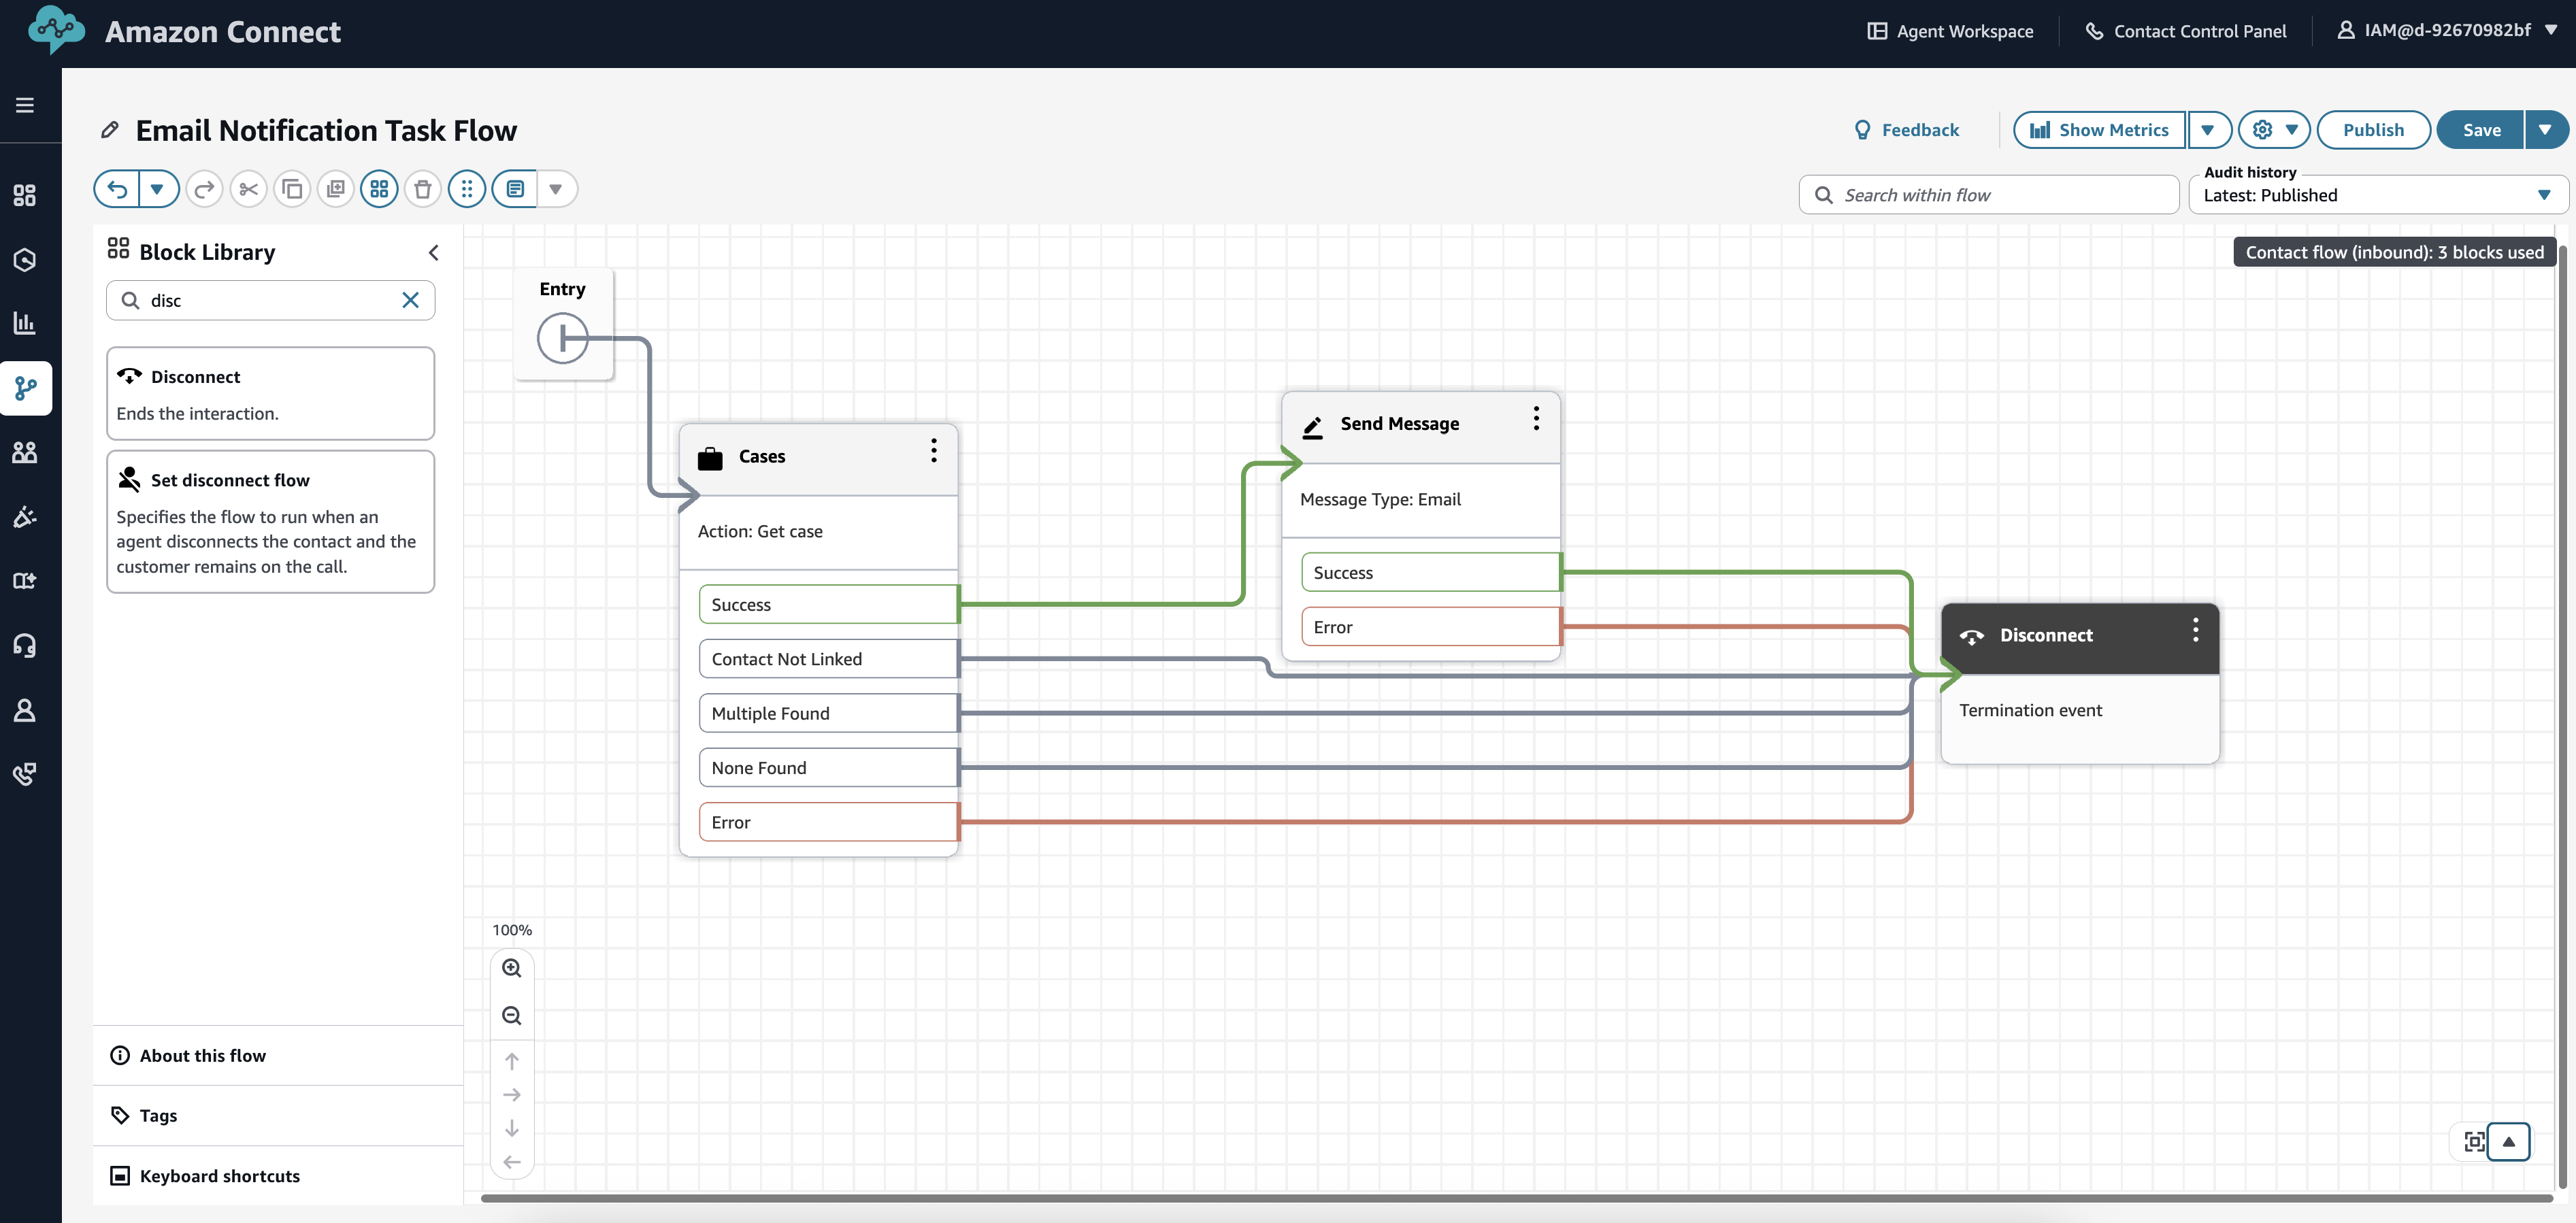Fit flow to screen using bottom-right toggle
This screenshot has height=1223, width=2576.
click(2477, 1141)
